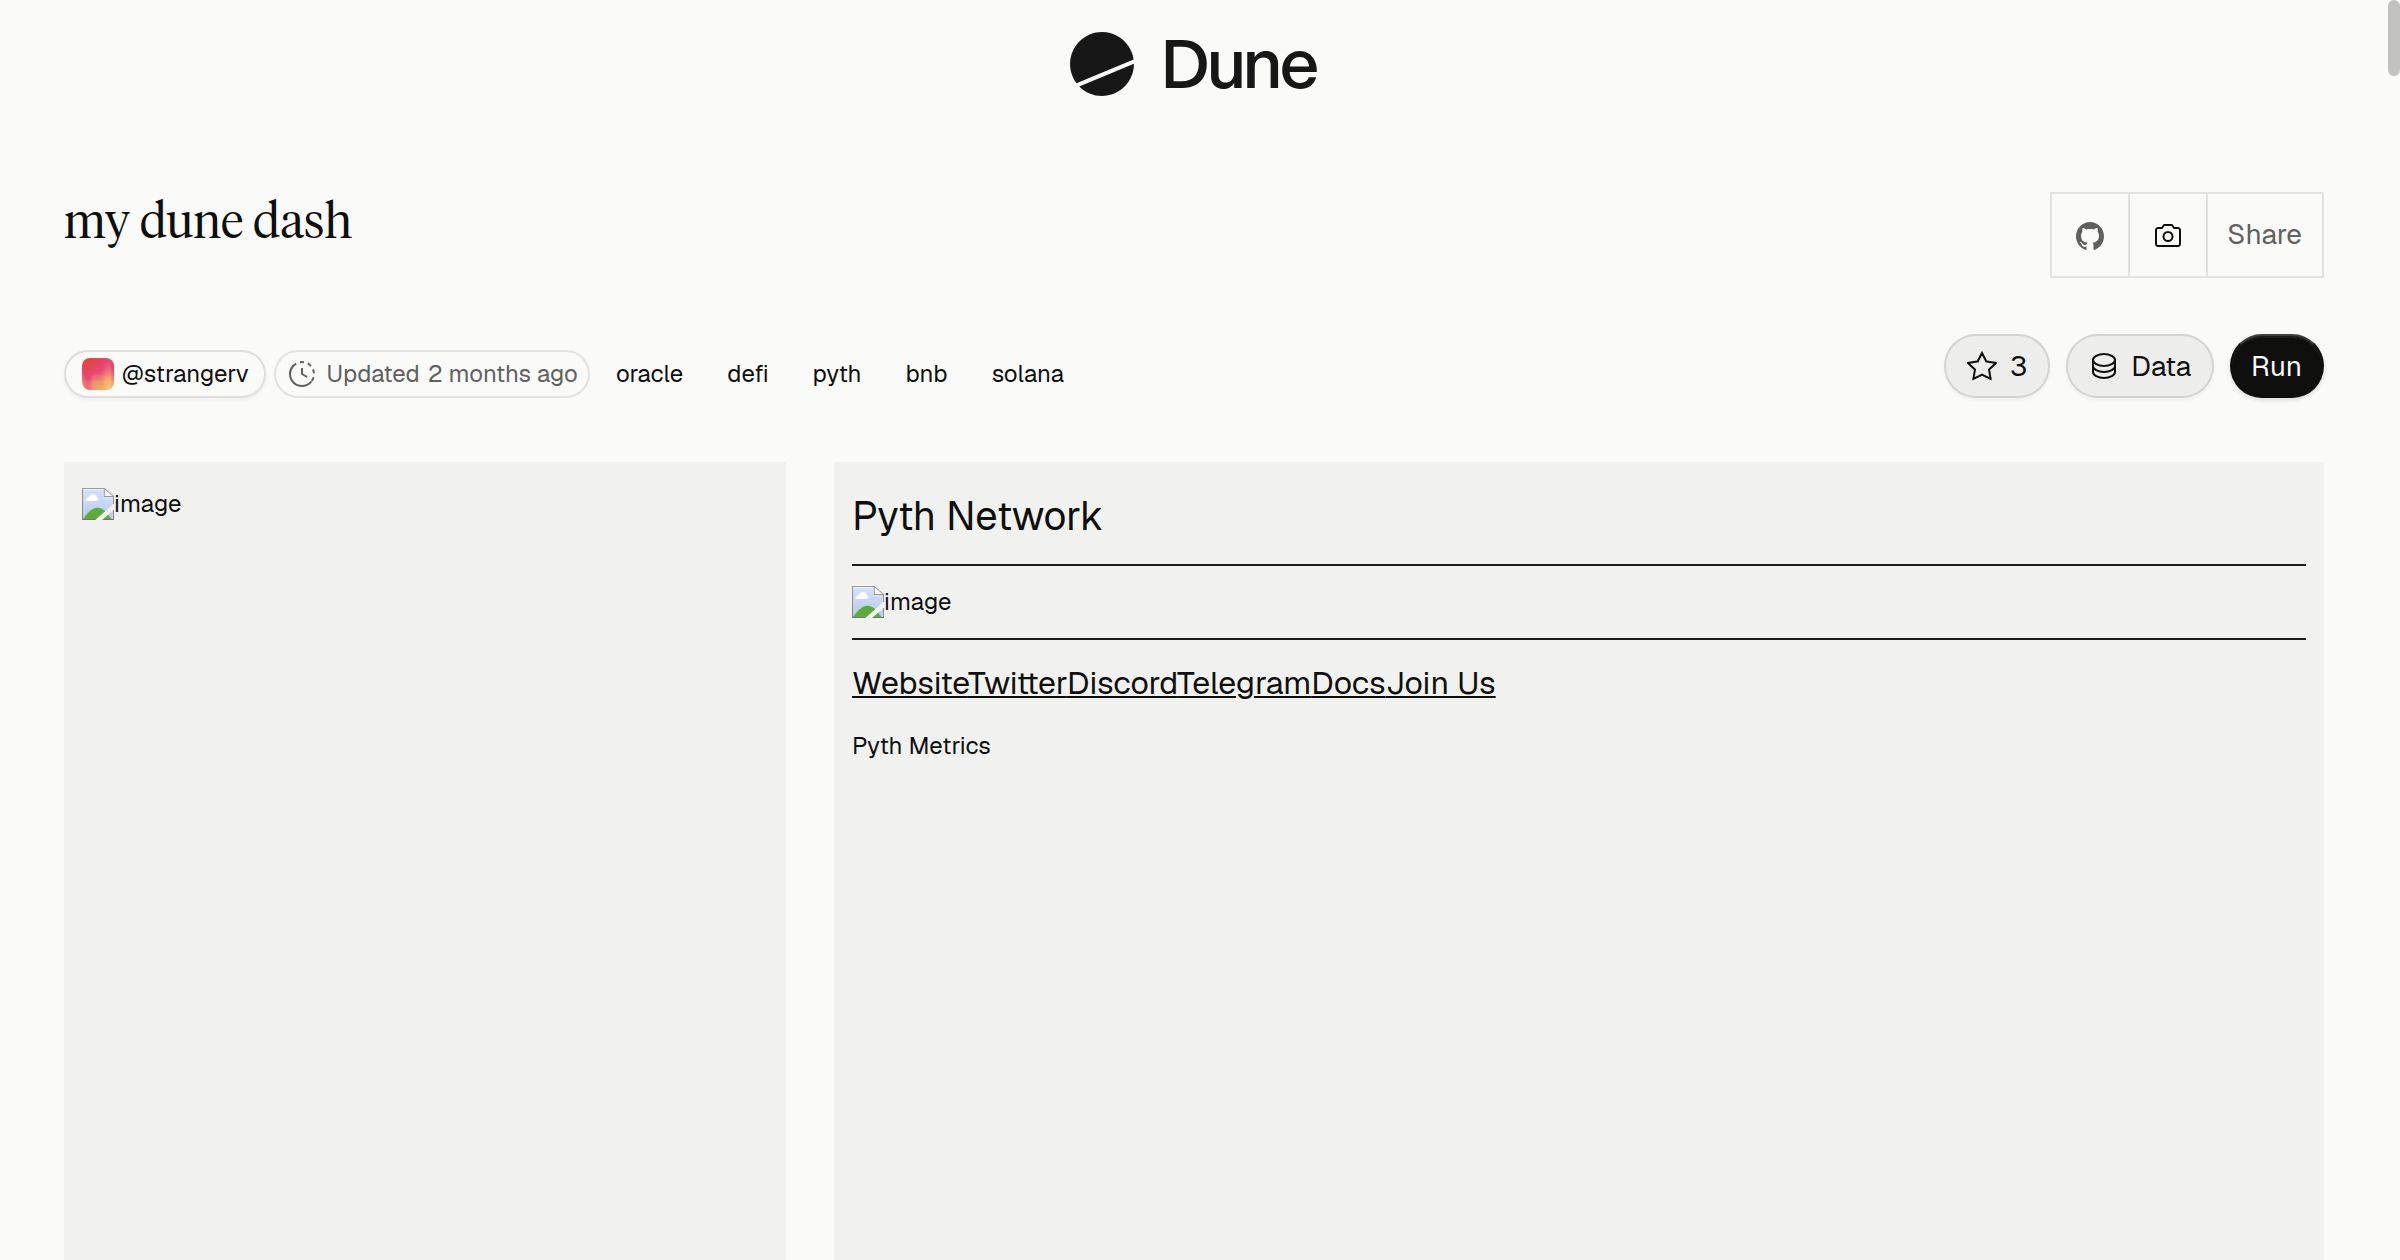Image resolution: width=2400 pixels, height=1260 pixels.
Task: Select the defi tag
Action: (x=747, y=374)
